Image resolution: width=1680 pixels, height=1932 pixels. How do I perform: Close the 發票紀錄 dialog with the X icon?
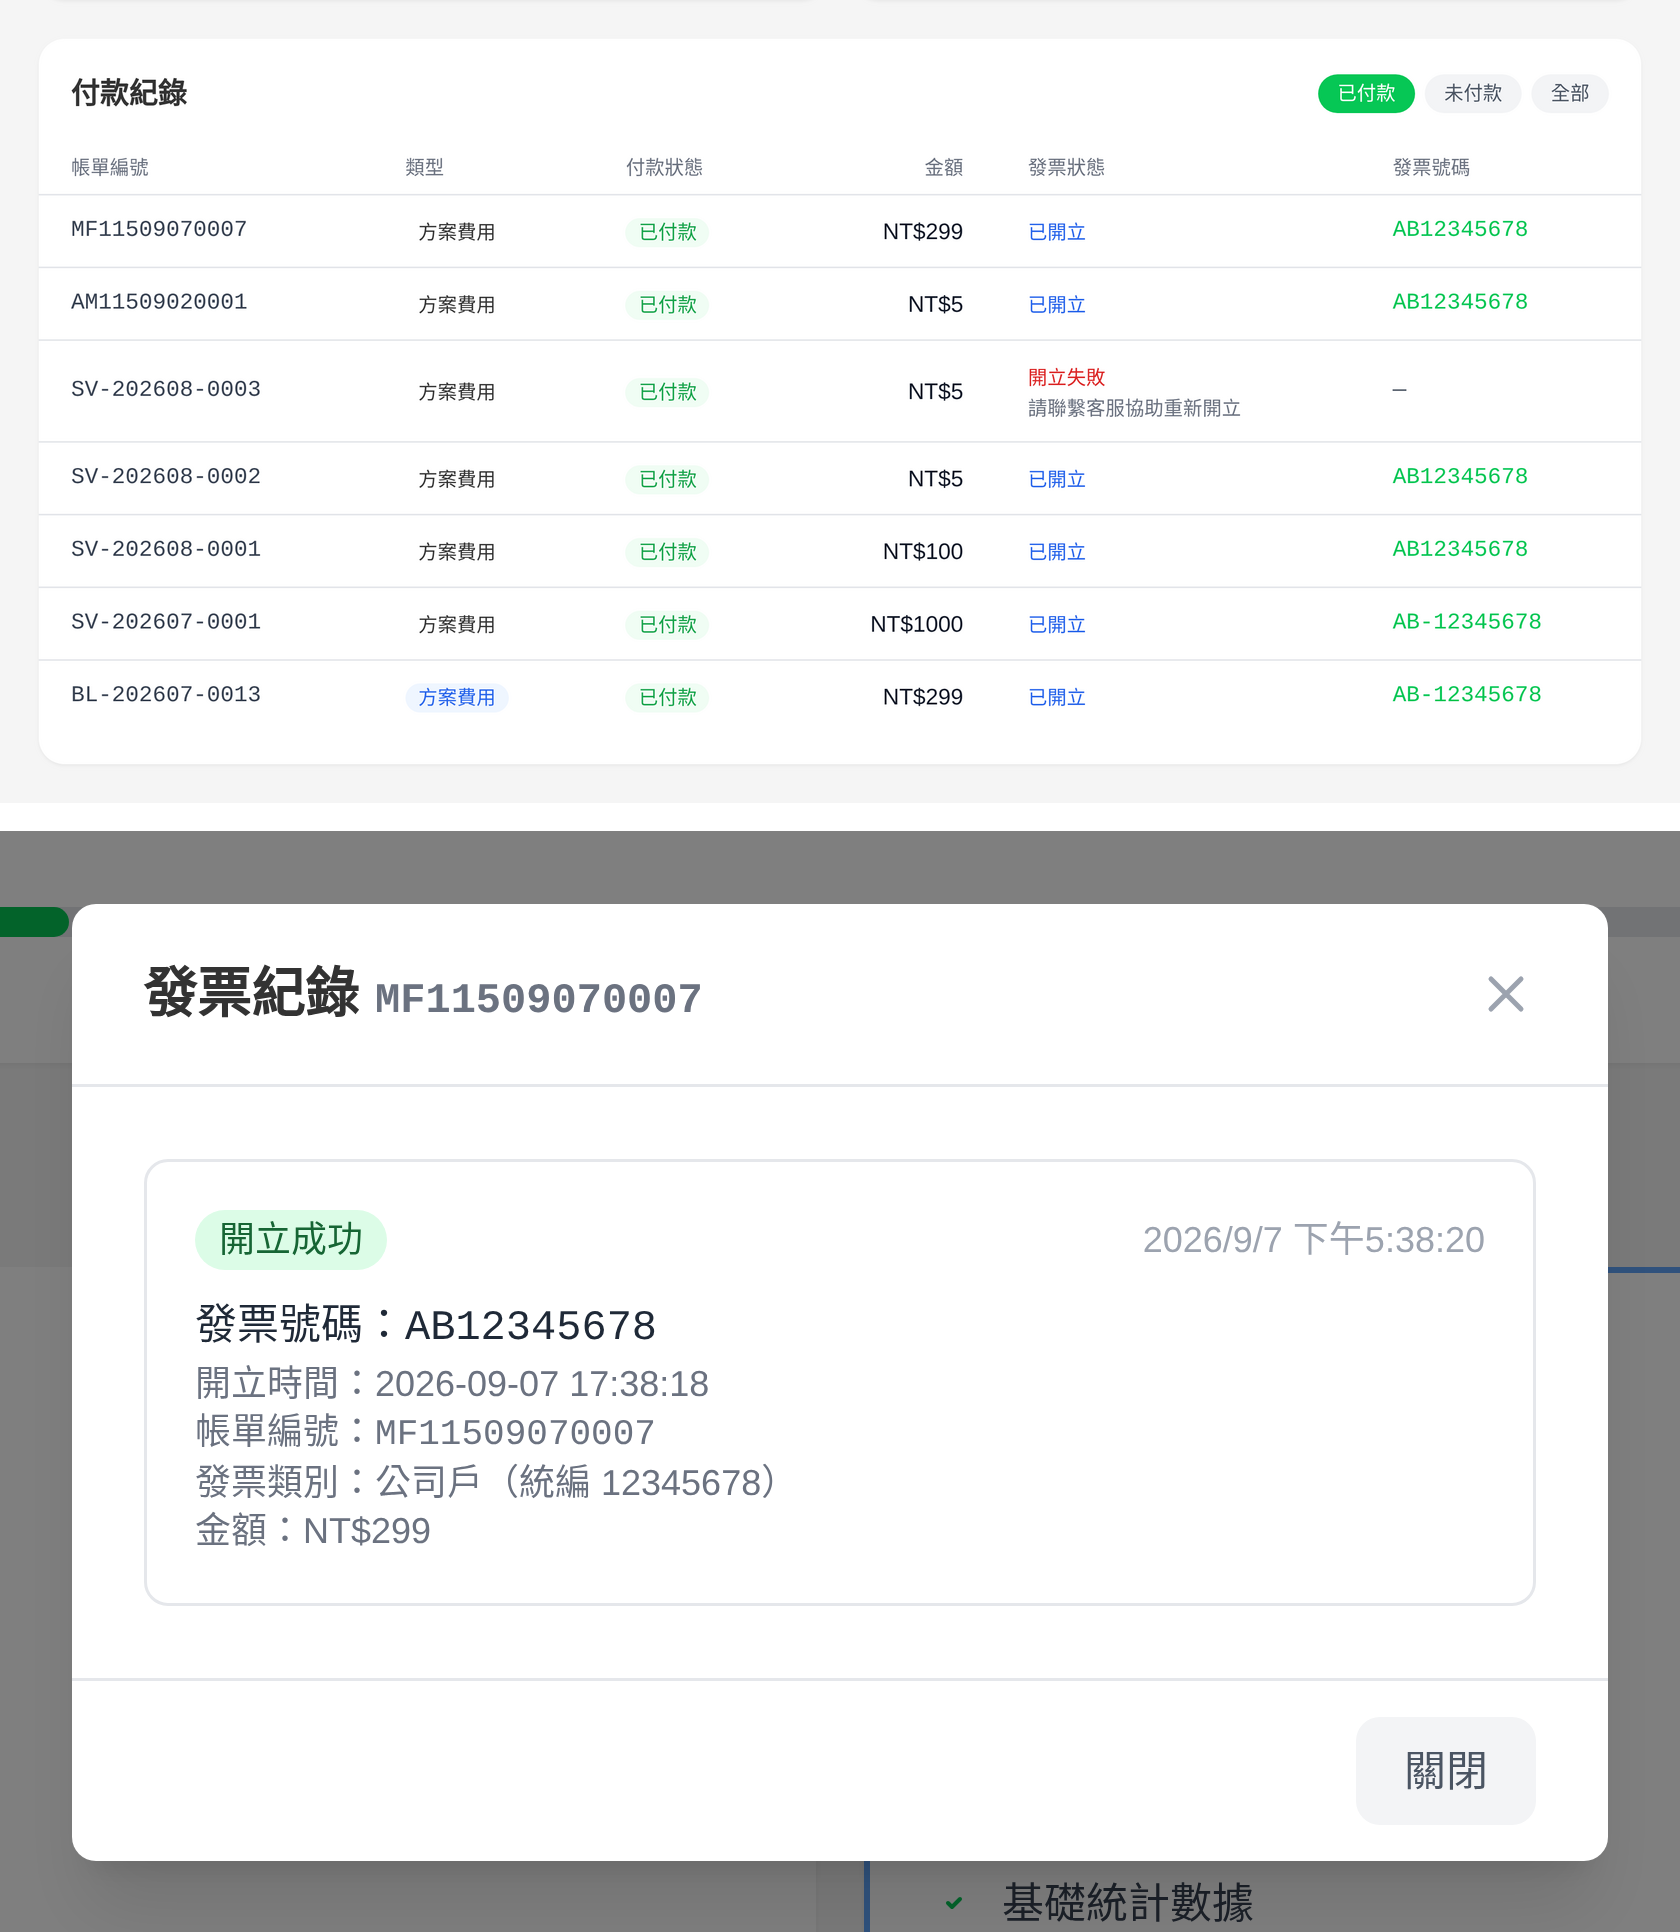(1505, 994)
